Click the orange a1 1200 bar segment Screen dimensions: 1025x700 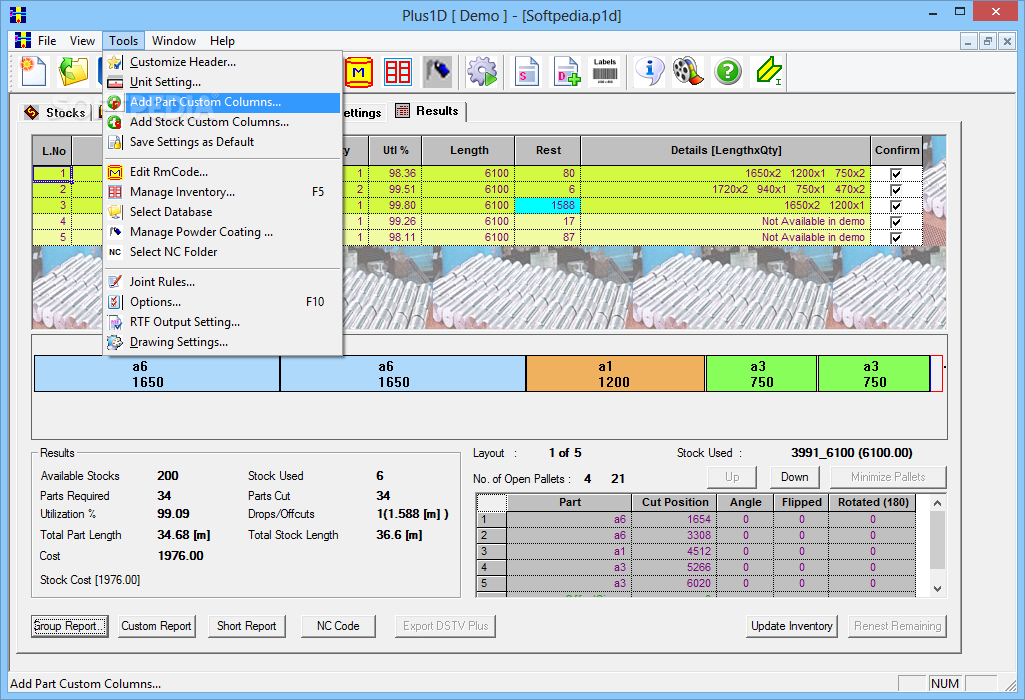[x=615, y=374]
